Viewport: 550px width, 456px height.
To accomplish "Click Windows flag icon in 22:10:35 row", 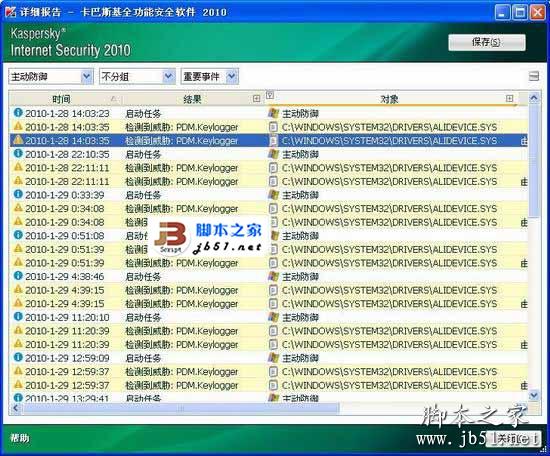I will pyautogui.click(x=274, y=154).
